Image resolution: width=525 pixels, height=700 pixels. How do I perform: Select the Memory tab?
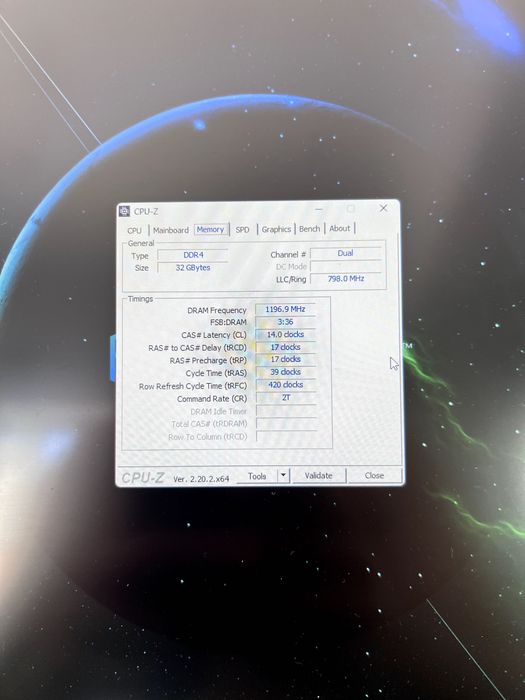coord(210,229)
